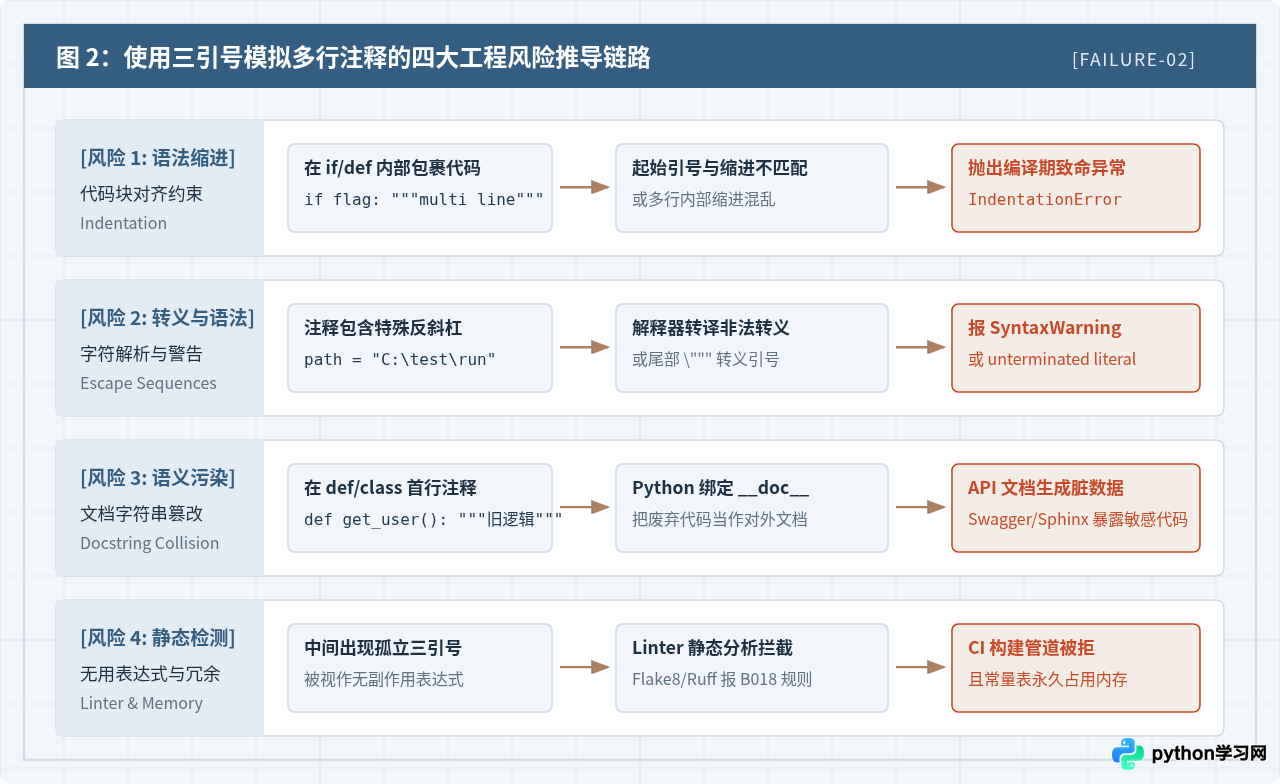Click the "Swagger/Sphinx 暴露敏感代码" text
This screenshot has height=784, width=1280.
click(1078, 519)
